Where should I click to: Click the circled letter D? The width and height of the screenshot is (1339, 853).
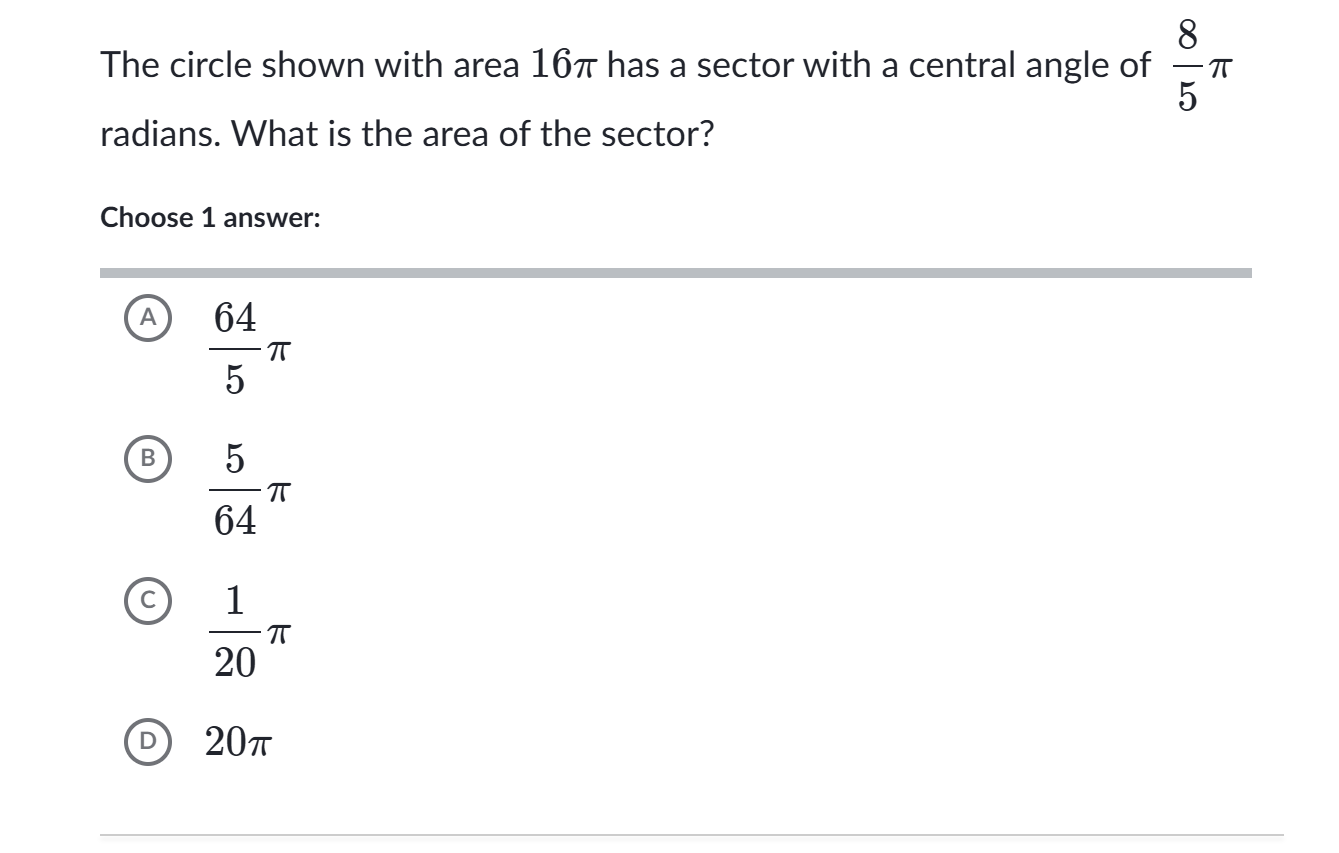point(148,742)
